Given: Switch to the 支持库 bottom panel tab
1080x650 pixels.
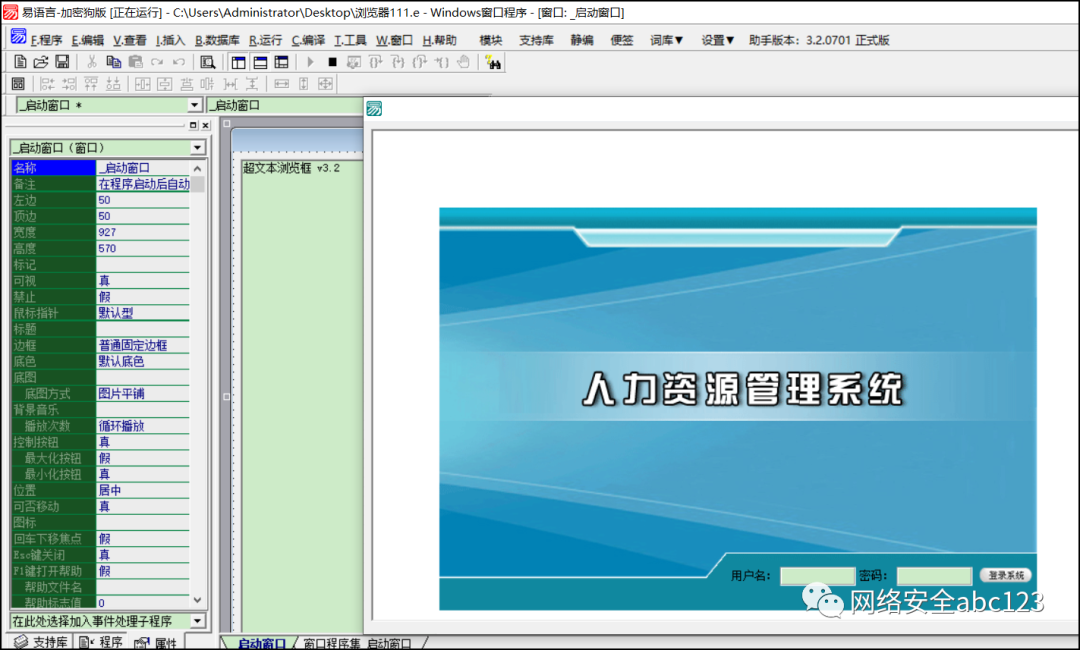Looking at the screenshot, I should coord(41,642).
